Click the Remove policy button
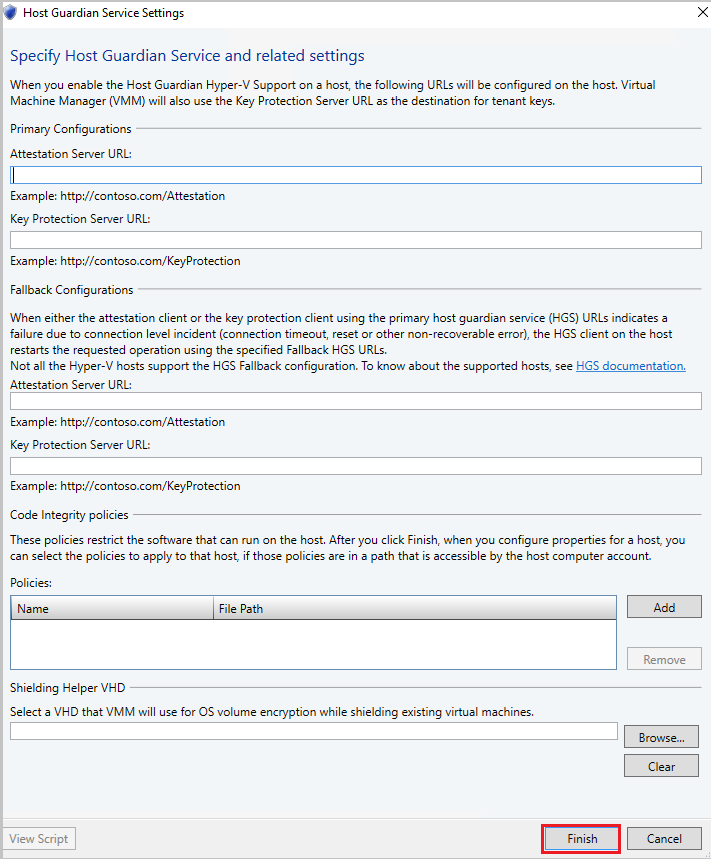This screenshot has width=711, height=859. tap(663, 658)
